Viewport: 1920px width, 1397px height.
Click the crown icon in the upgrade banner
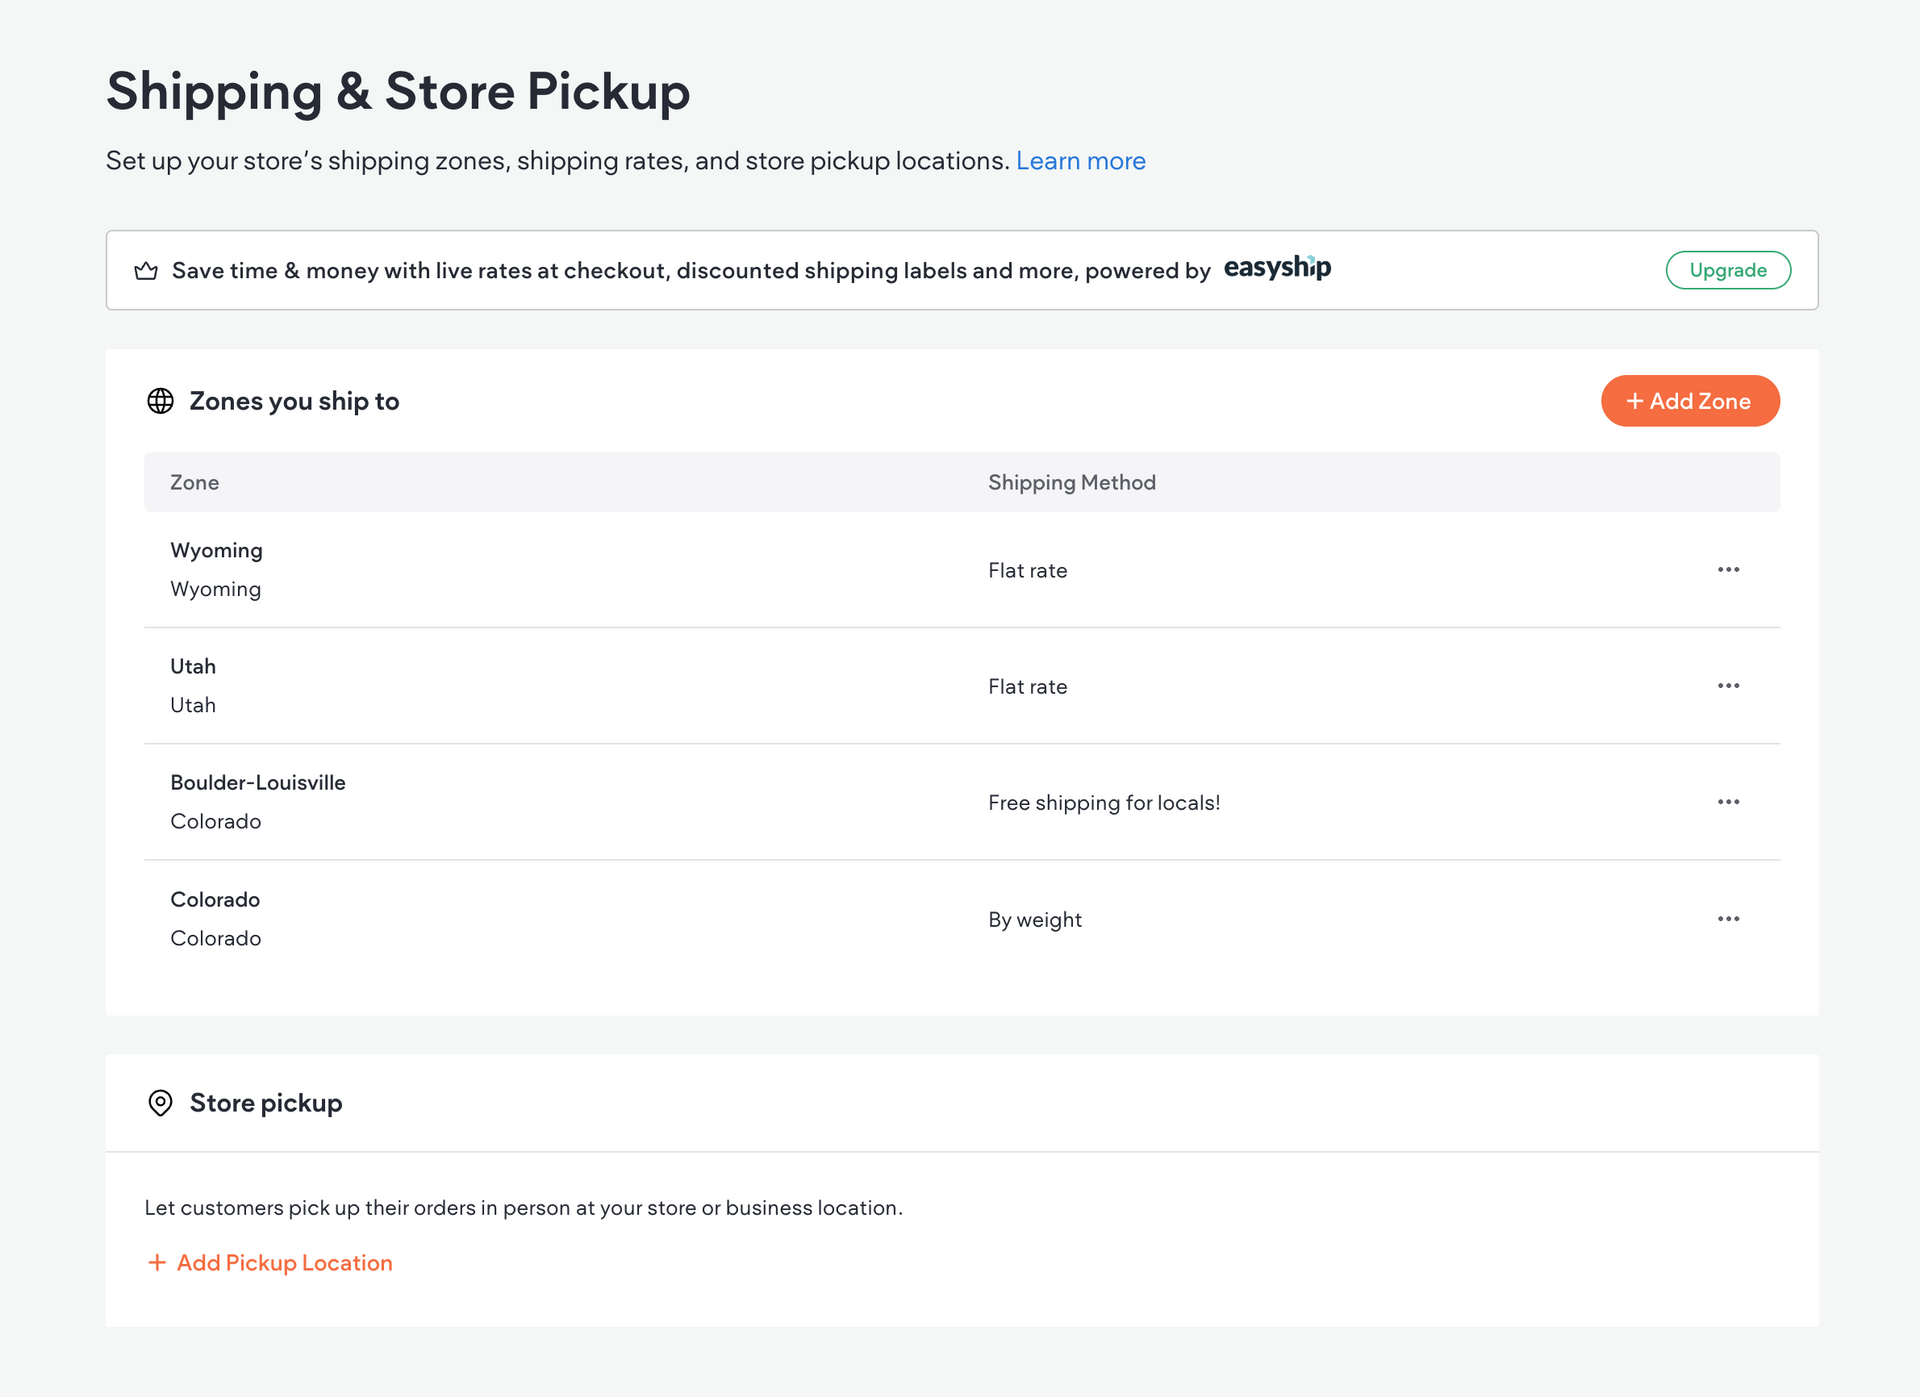[x=146, y=271]
